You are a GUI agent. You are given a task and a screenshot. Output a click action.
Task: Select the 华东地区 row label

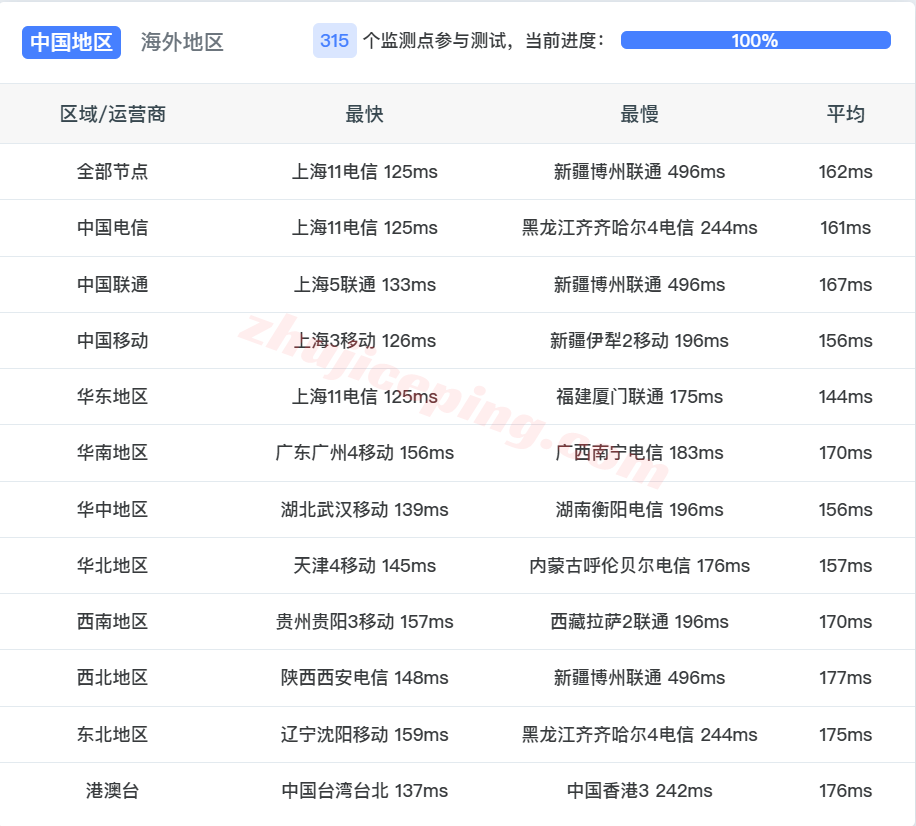tap(113, 397)
